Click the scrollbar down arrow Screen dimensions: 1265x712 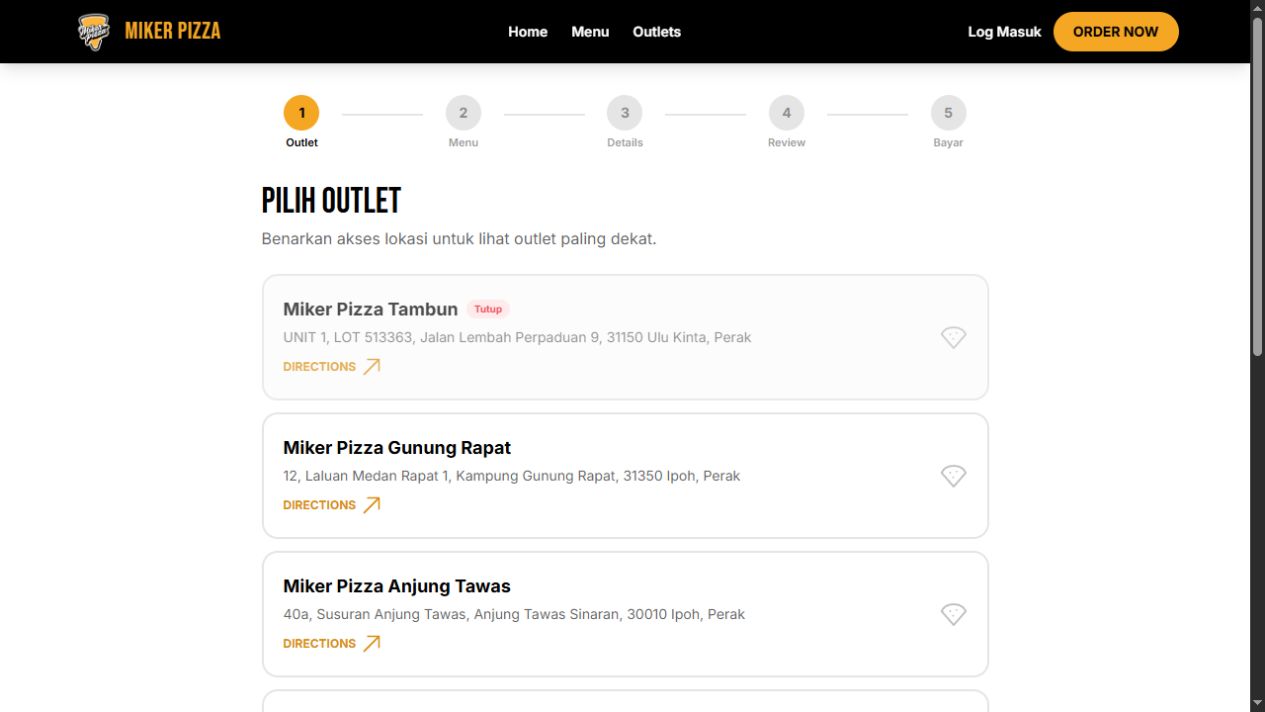coord(1258,704)
